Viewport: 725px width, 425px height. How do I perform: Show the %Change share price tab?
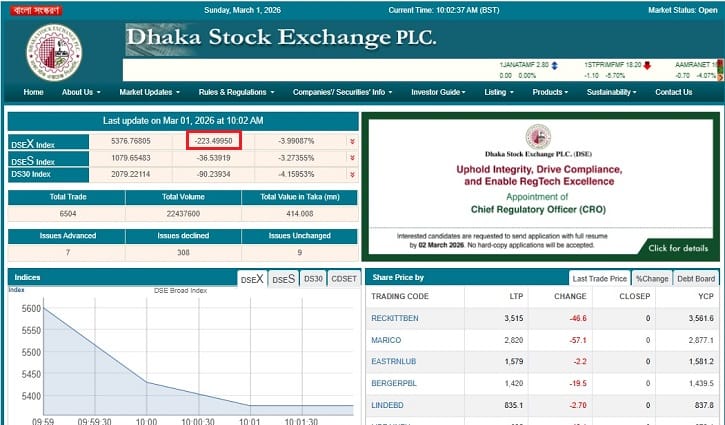pyautogui.click(x=652, y=278)
